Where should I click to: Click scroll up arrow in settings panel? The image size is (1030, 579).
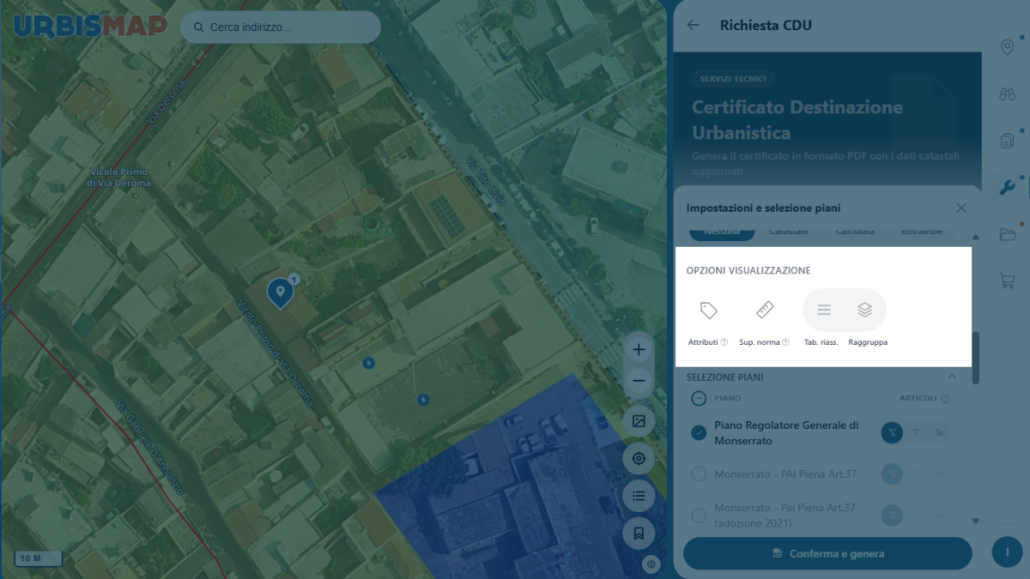coord(975,237)
